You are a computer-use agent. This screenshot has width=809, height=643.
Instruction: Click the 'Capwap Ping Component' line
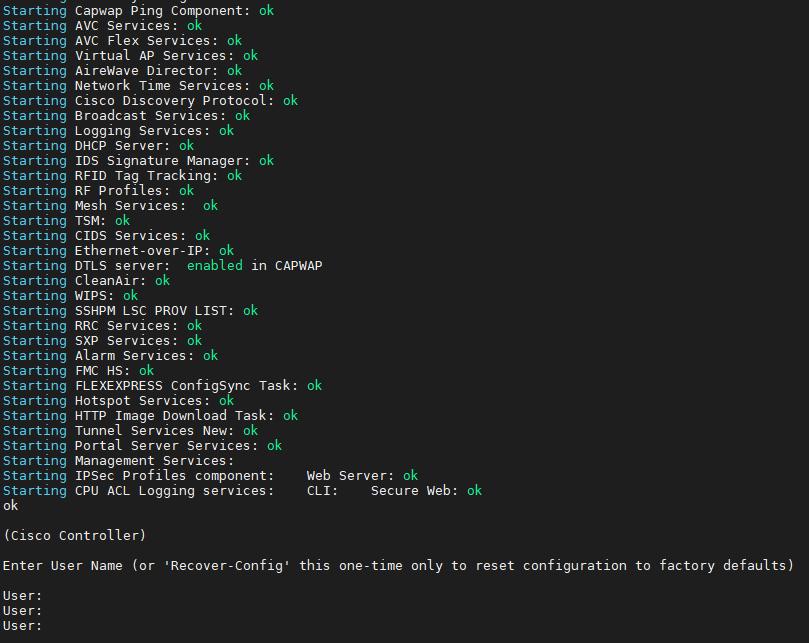[x=138, y=11]
